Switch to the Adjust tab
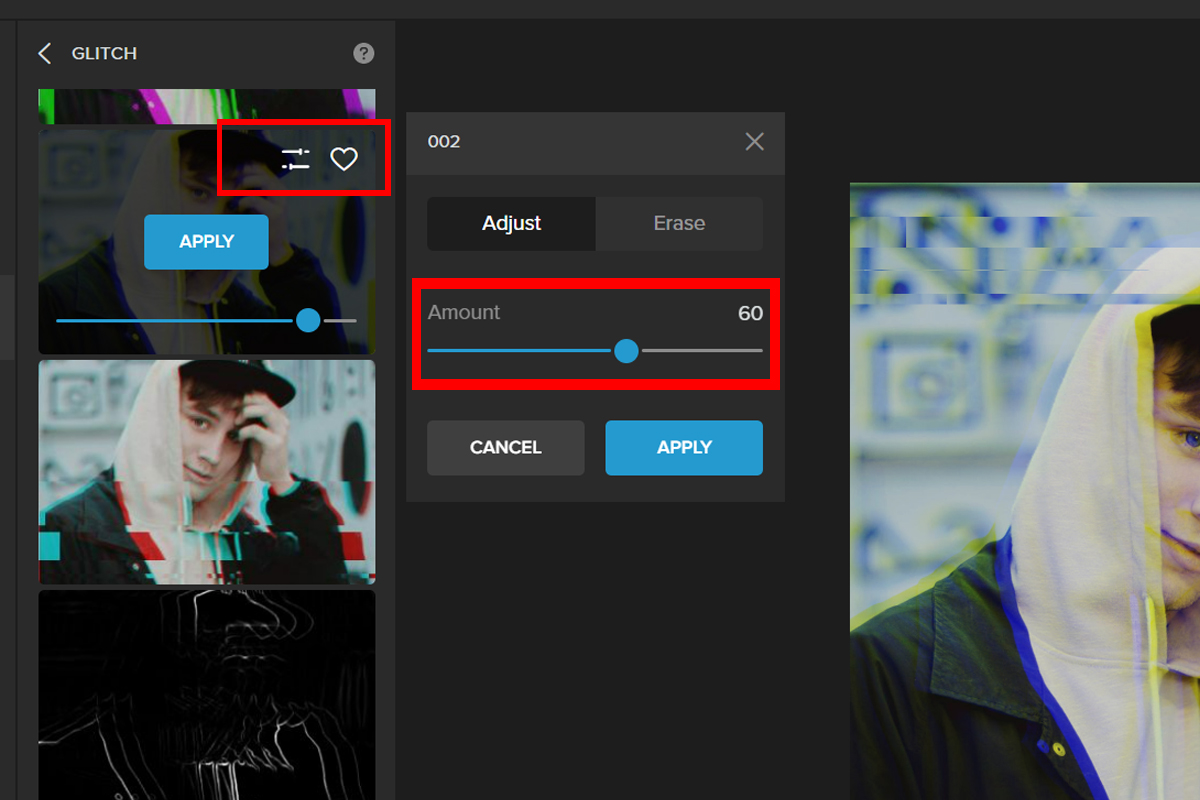Image resolution: width=1200 pixels, height=800 pixels. coord(511,223)
